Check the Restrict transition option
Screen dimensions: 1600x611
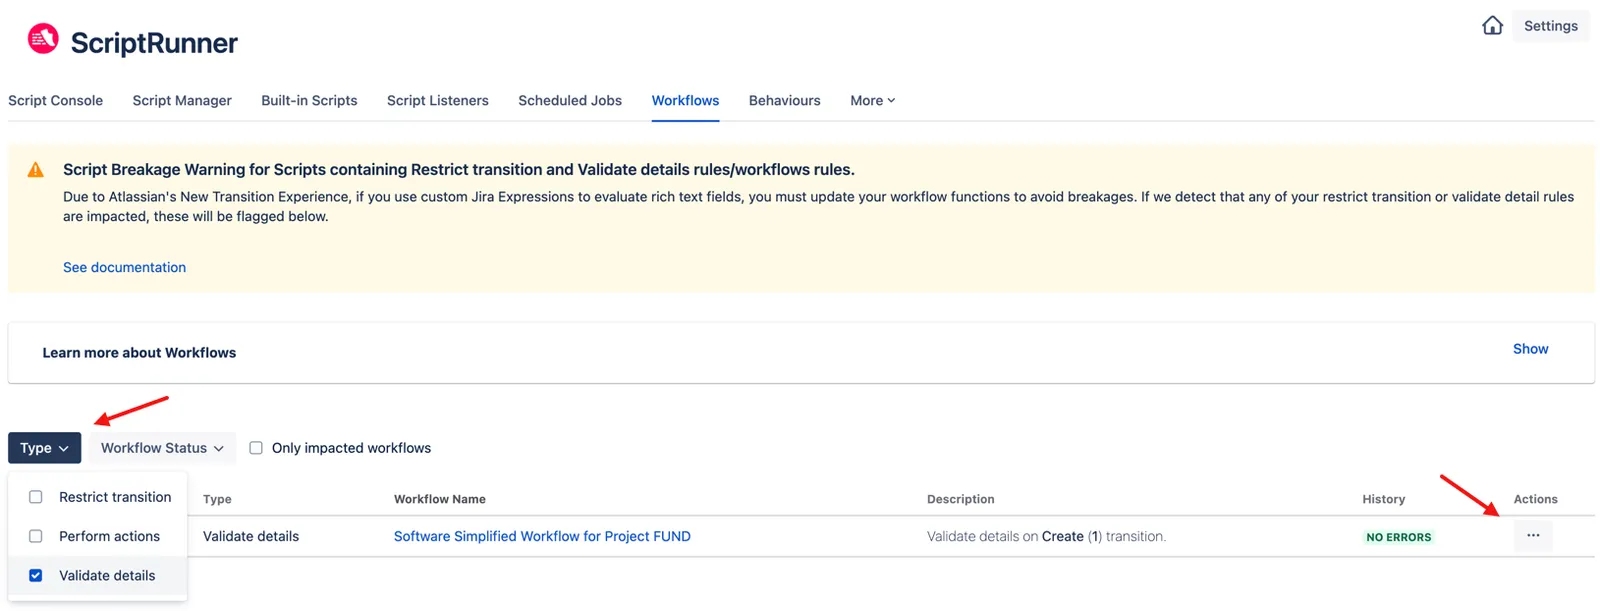pyautogui.click(x=36, y=497)
